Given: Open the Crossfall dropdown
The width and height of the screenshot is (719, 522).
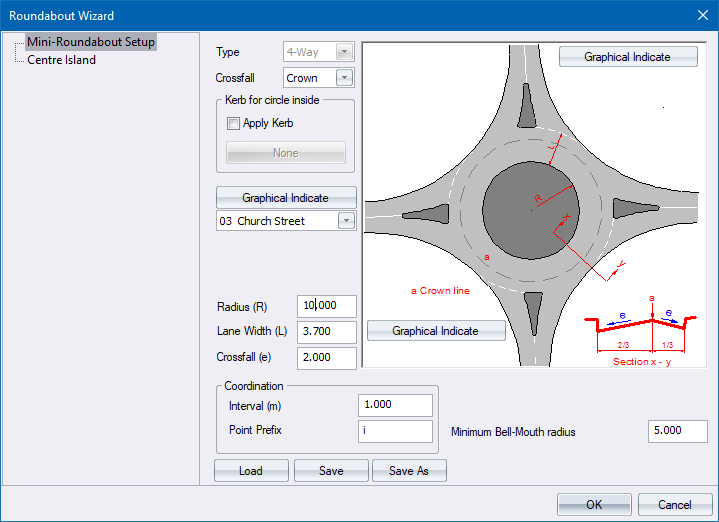Looking at the screenshot, I should click(x=345, y=78).
